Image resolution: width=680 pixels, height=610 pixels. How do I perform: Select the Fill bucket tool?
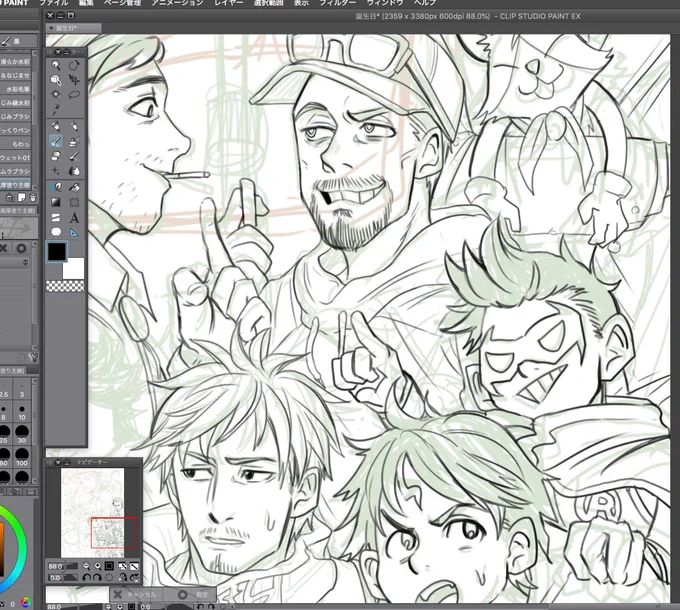(x=74, y=187)
